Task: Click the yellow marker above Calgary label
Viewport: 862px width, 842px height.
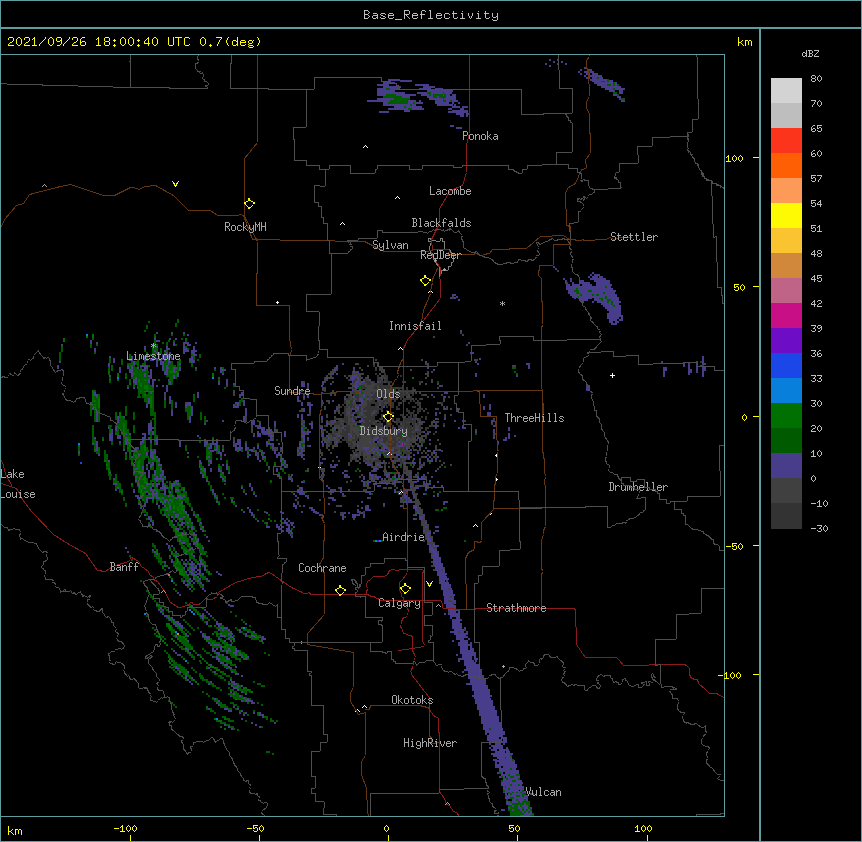Action: click(x=405, y=589)
